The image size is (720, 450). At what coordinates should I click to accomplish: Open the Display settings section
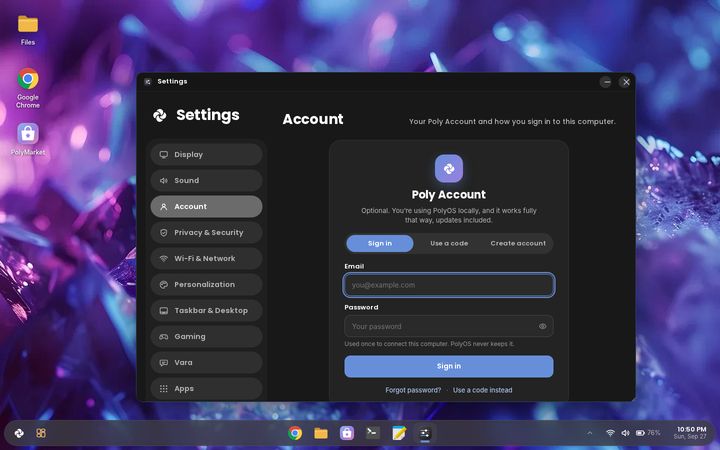(x=206, y=155)
